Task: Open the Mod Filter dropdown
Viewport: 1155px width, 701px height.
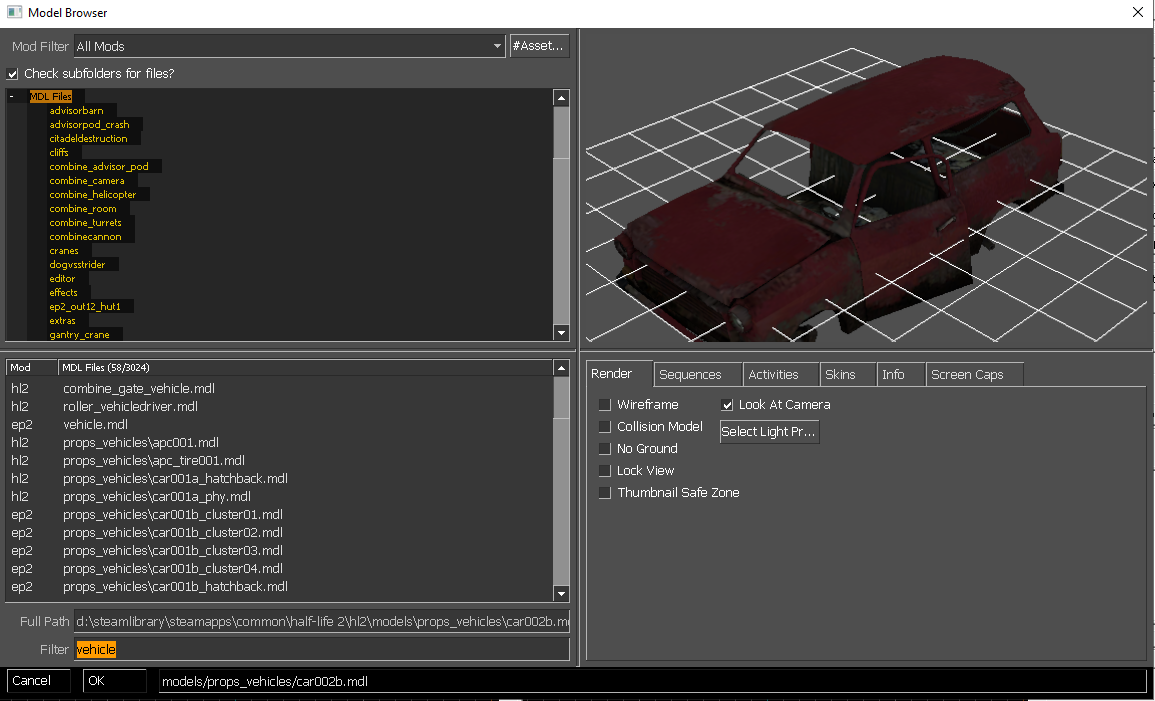Action: coord(497,46)
